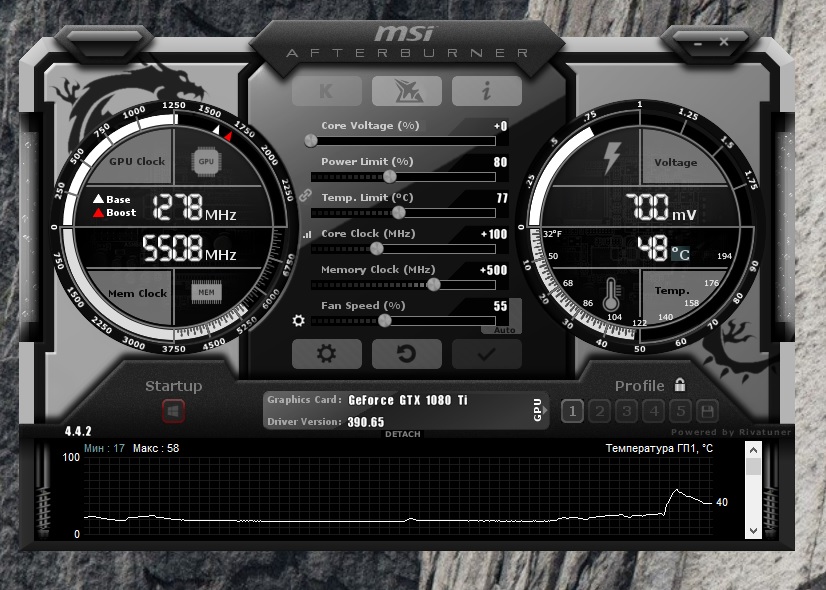The height and width of the screenshot is (590, 826).
Task: Launch the OC Scanner jet icon
Action: click(407, 91)
